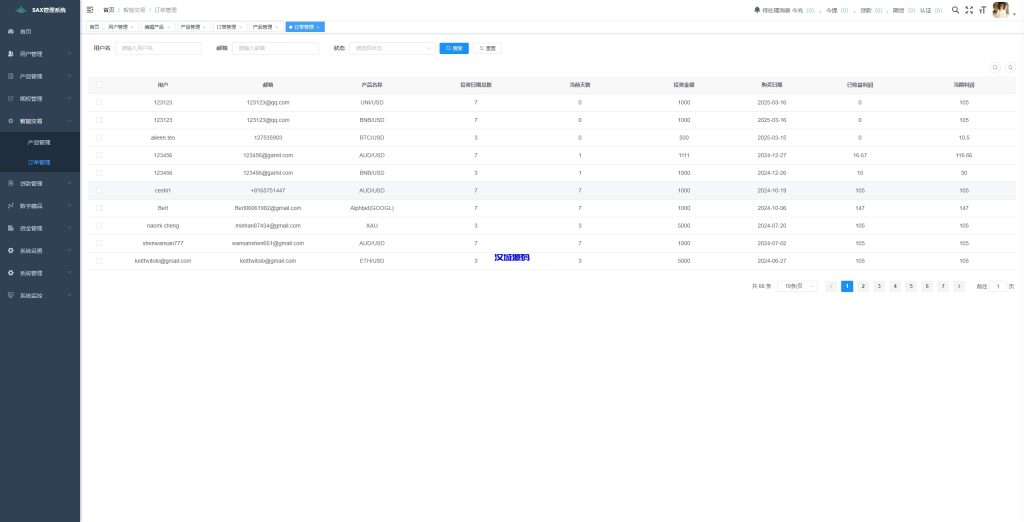Open the 状态 status dropdown

tap(391, 48)
